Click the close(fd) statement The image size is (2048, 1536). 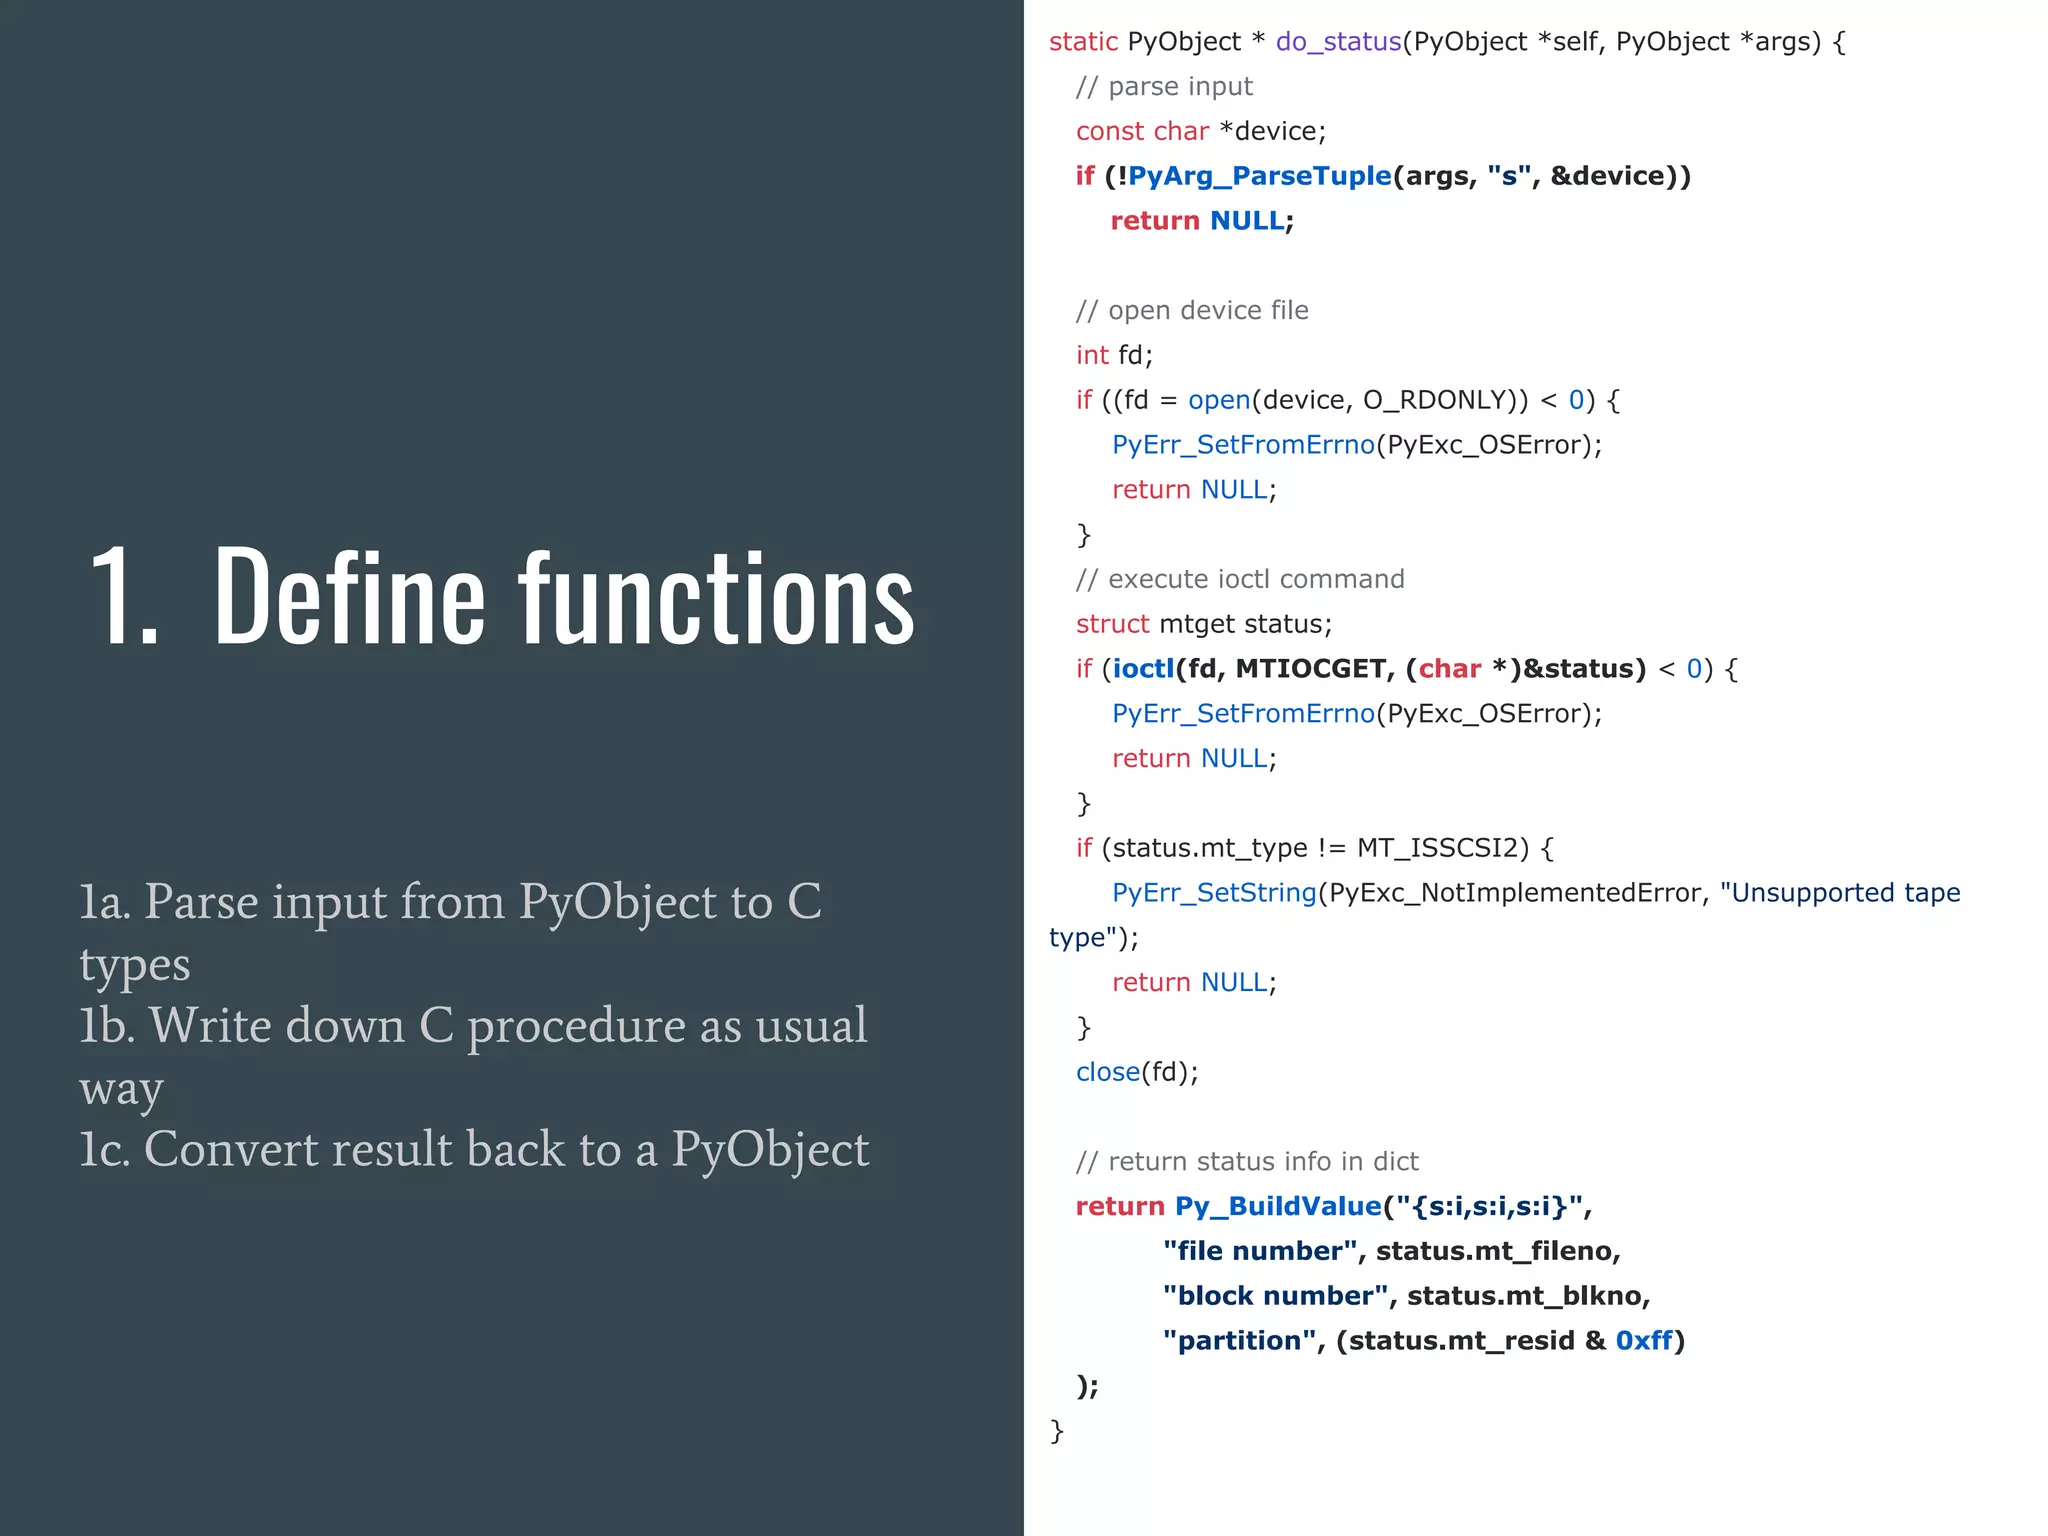coord(1136,1072)
